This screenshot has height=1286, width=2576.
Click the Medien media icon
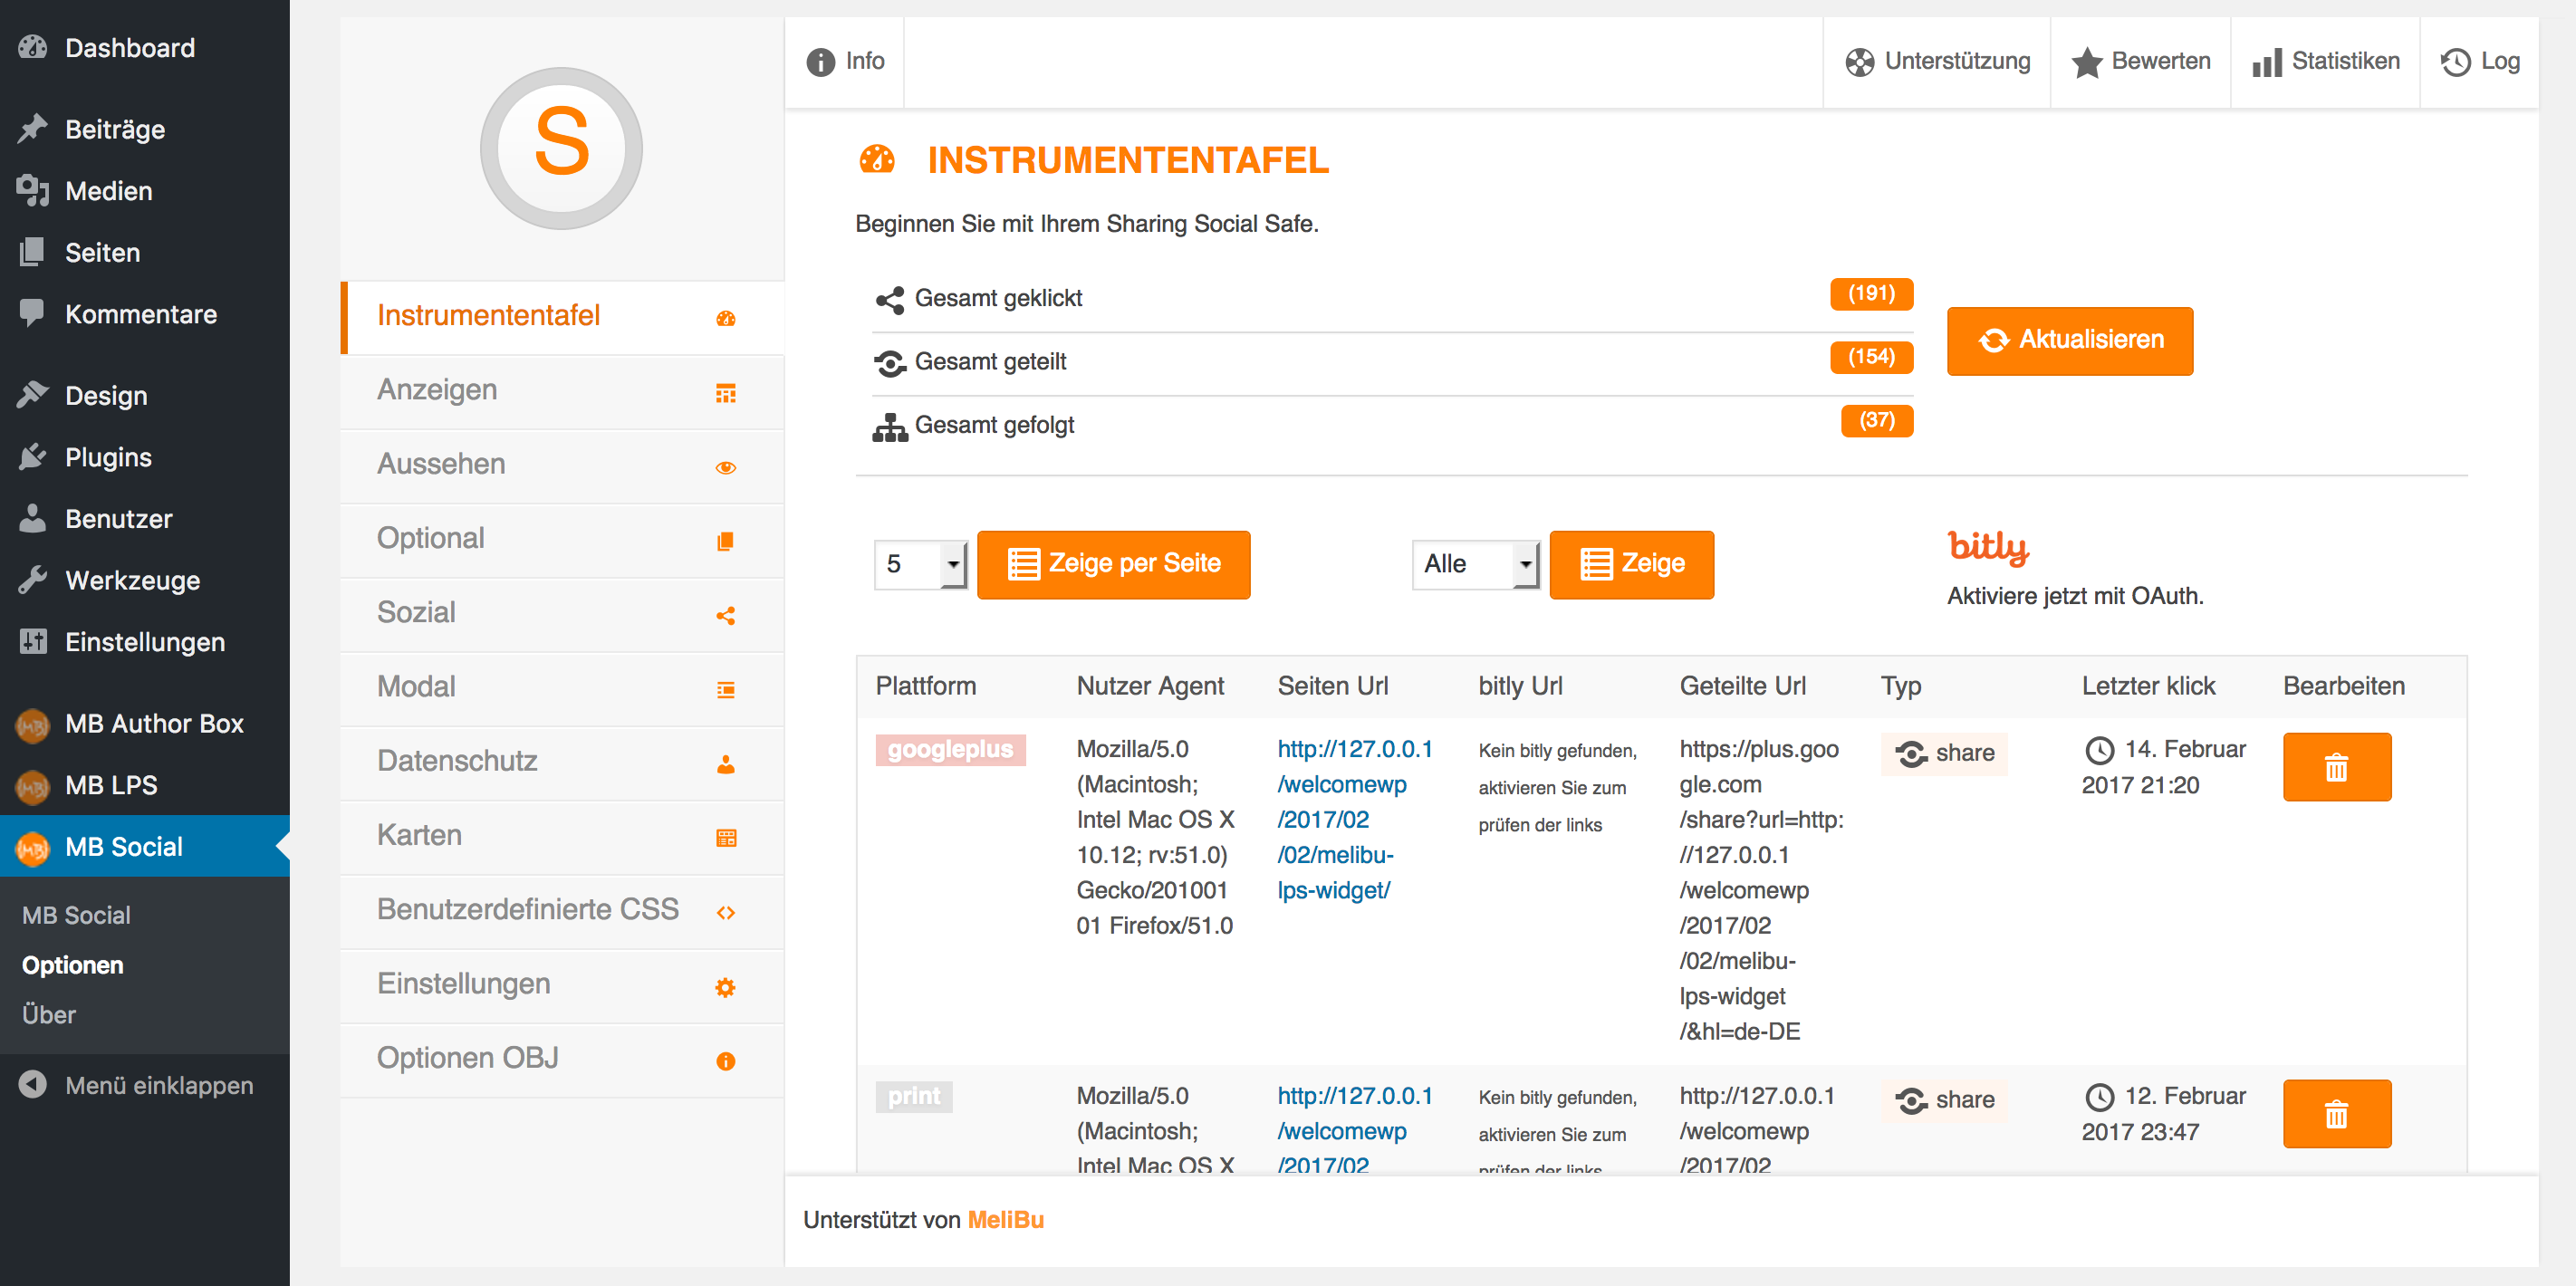point(33,190)
